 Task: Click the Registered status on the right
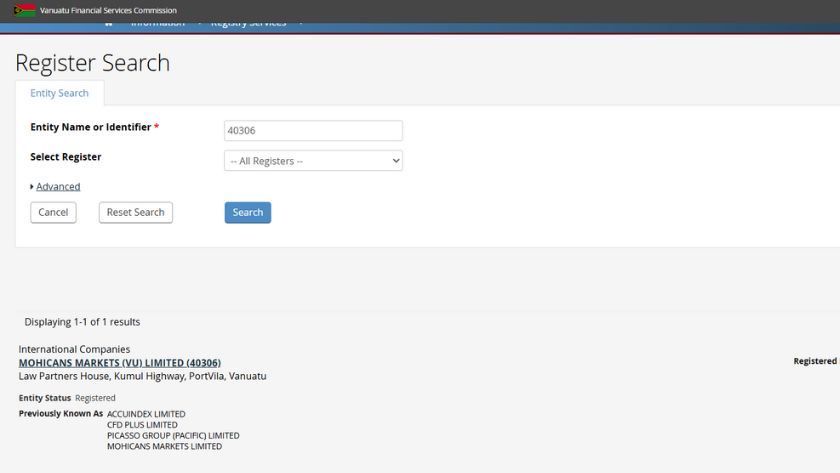[x=814, y=361]
